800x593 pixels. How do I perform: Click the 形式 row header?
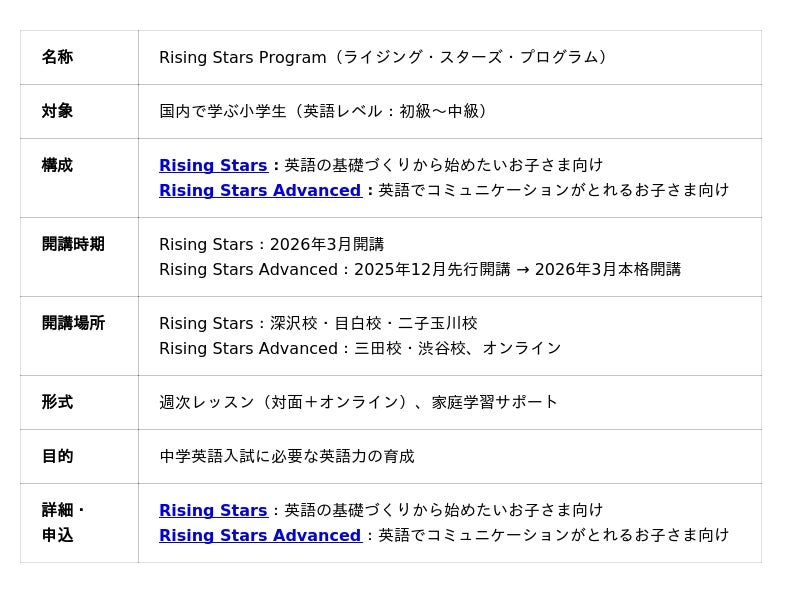pyautogui.click(x=57, y=402)
